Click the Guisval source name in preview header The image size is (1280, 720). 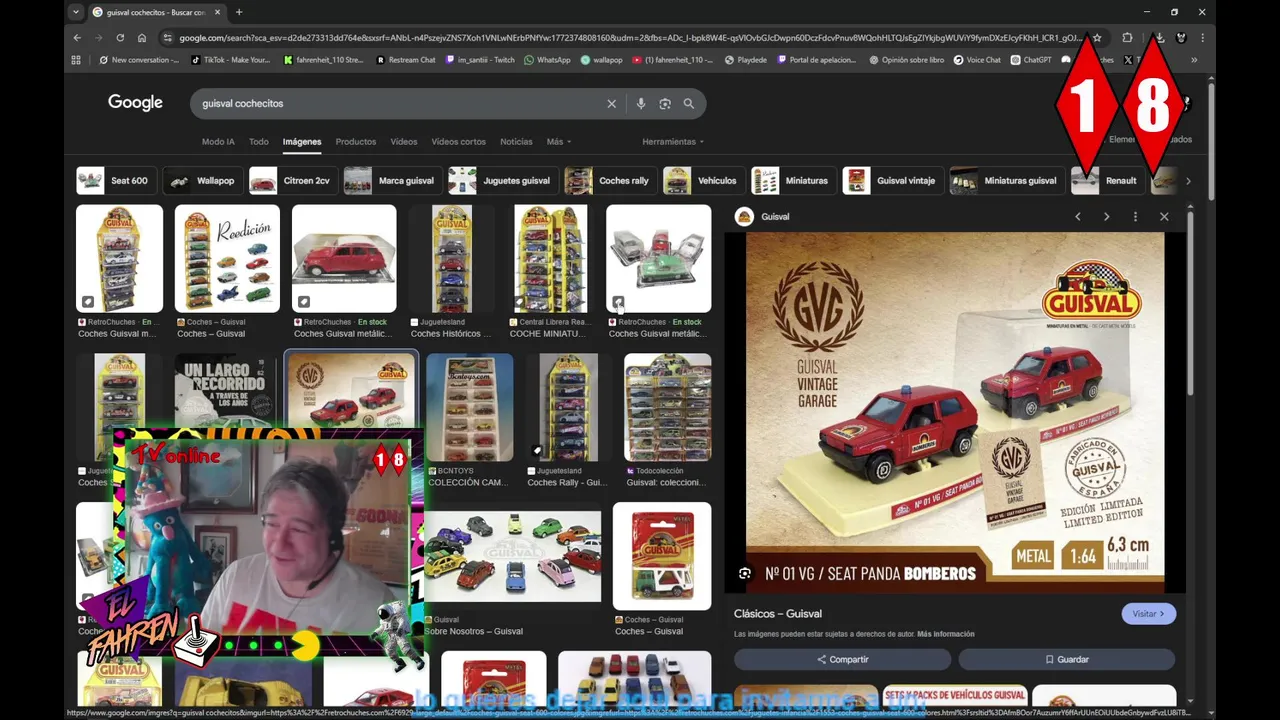pyautogui.click(x=775, y=217)
